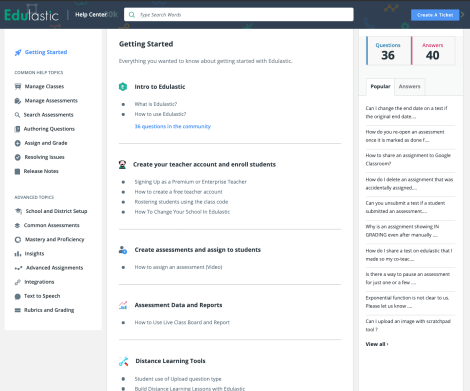
Task: Click in the search words field
Action: (x=239, y=15)
